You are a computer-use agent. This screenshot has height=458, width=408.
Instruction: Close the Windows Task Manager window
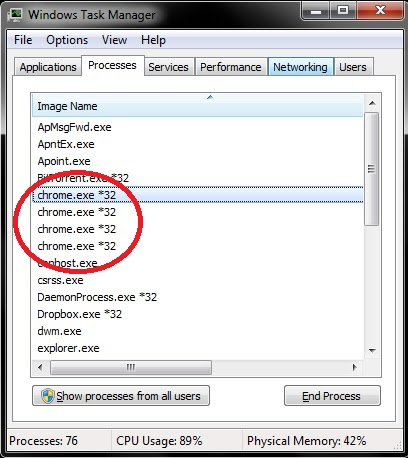pyautogui.click(x=381, y=11)
